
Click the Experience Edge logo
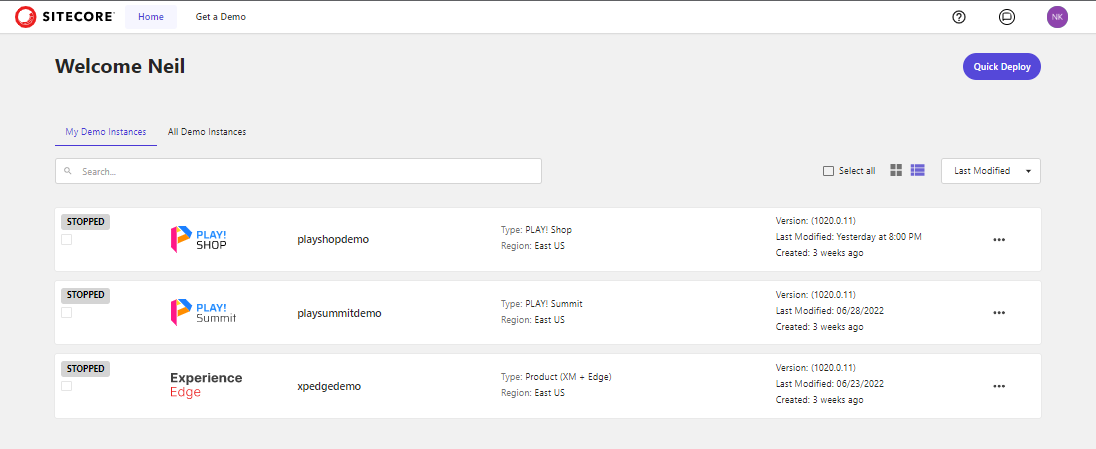point(206,385)
